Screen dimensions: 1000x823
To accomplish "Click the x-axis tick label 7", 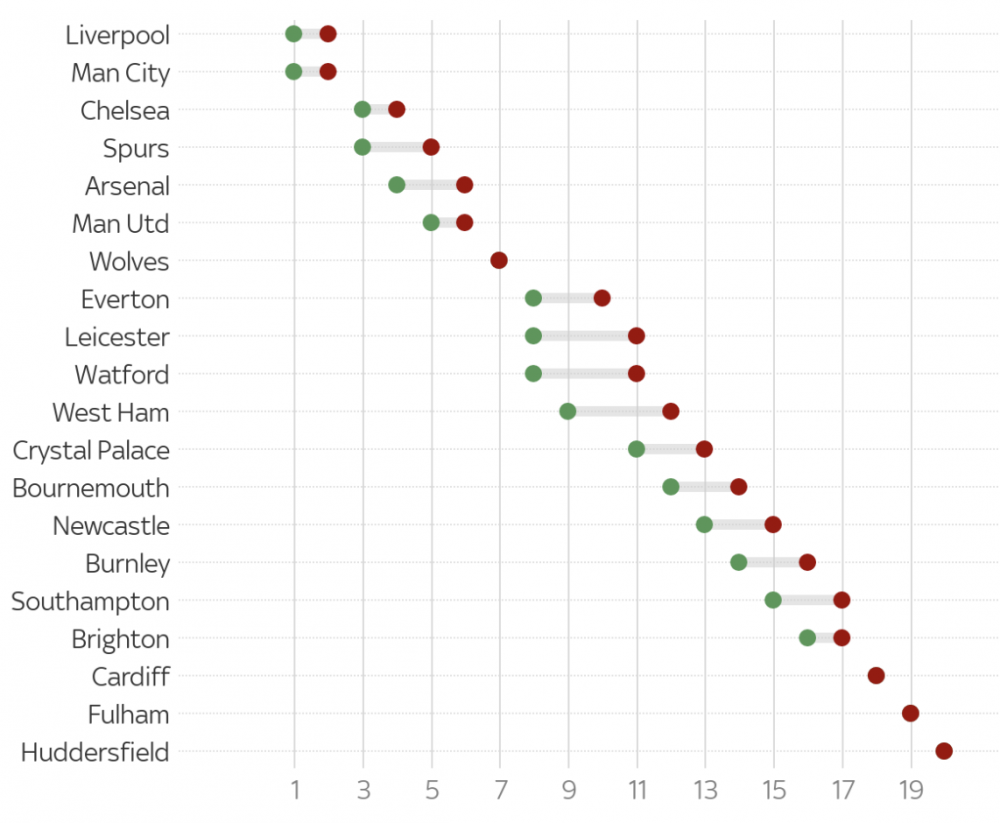I will 500,792.
